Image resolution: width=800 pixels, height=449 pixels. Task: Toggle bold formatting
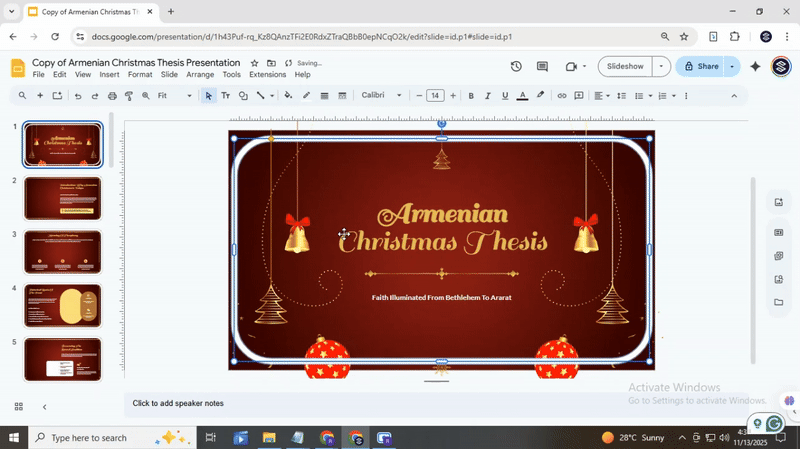[x=471, y=96]
